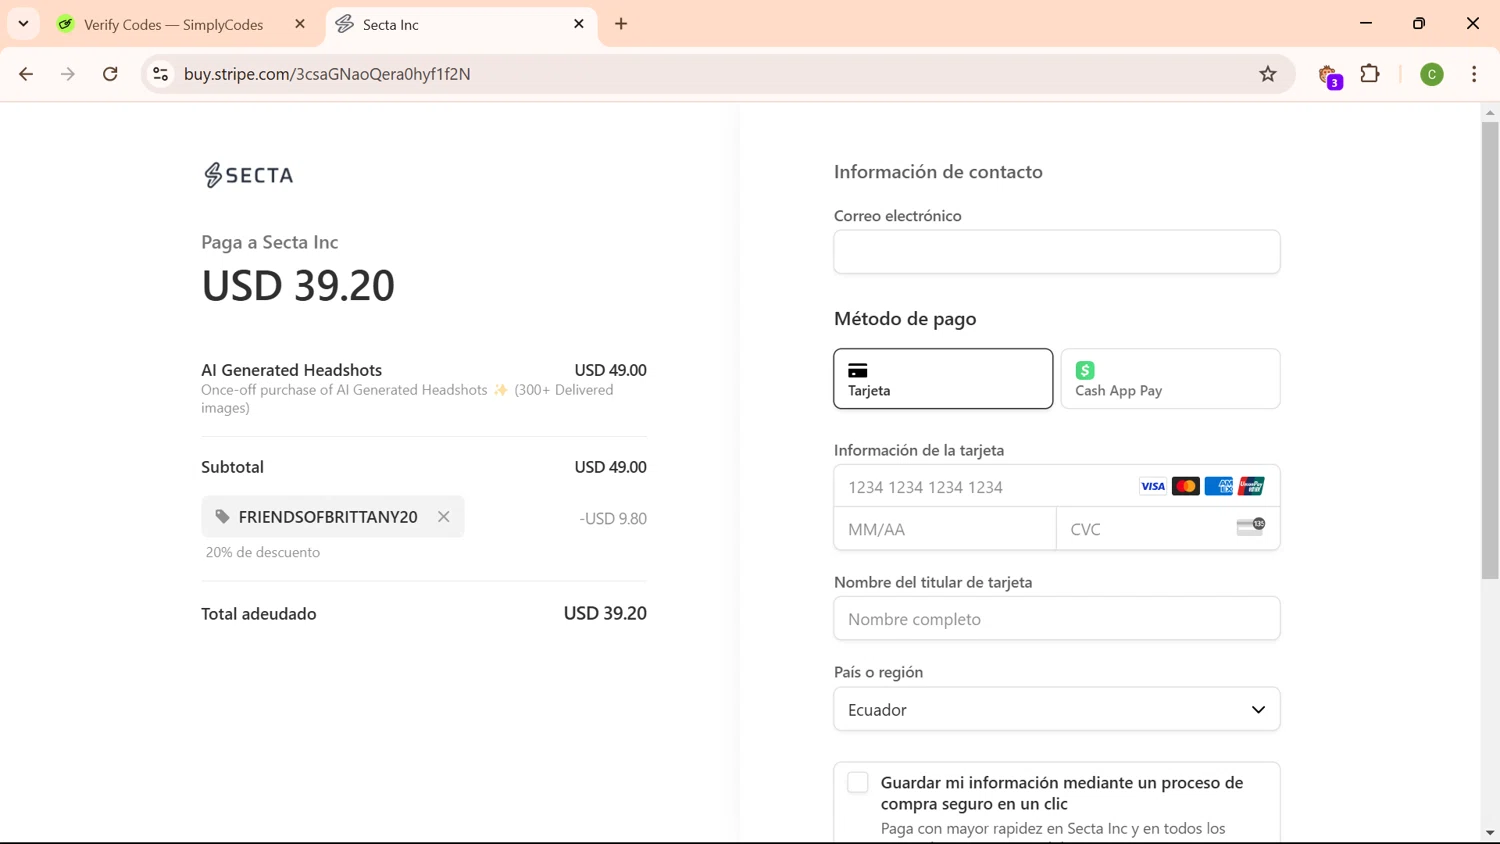The image size is (1500, 844).
Task: Click the AI Generated Headshots item name
Action: 291,370
